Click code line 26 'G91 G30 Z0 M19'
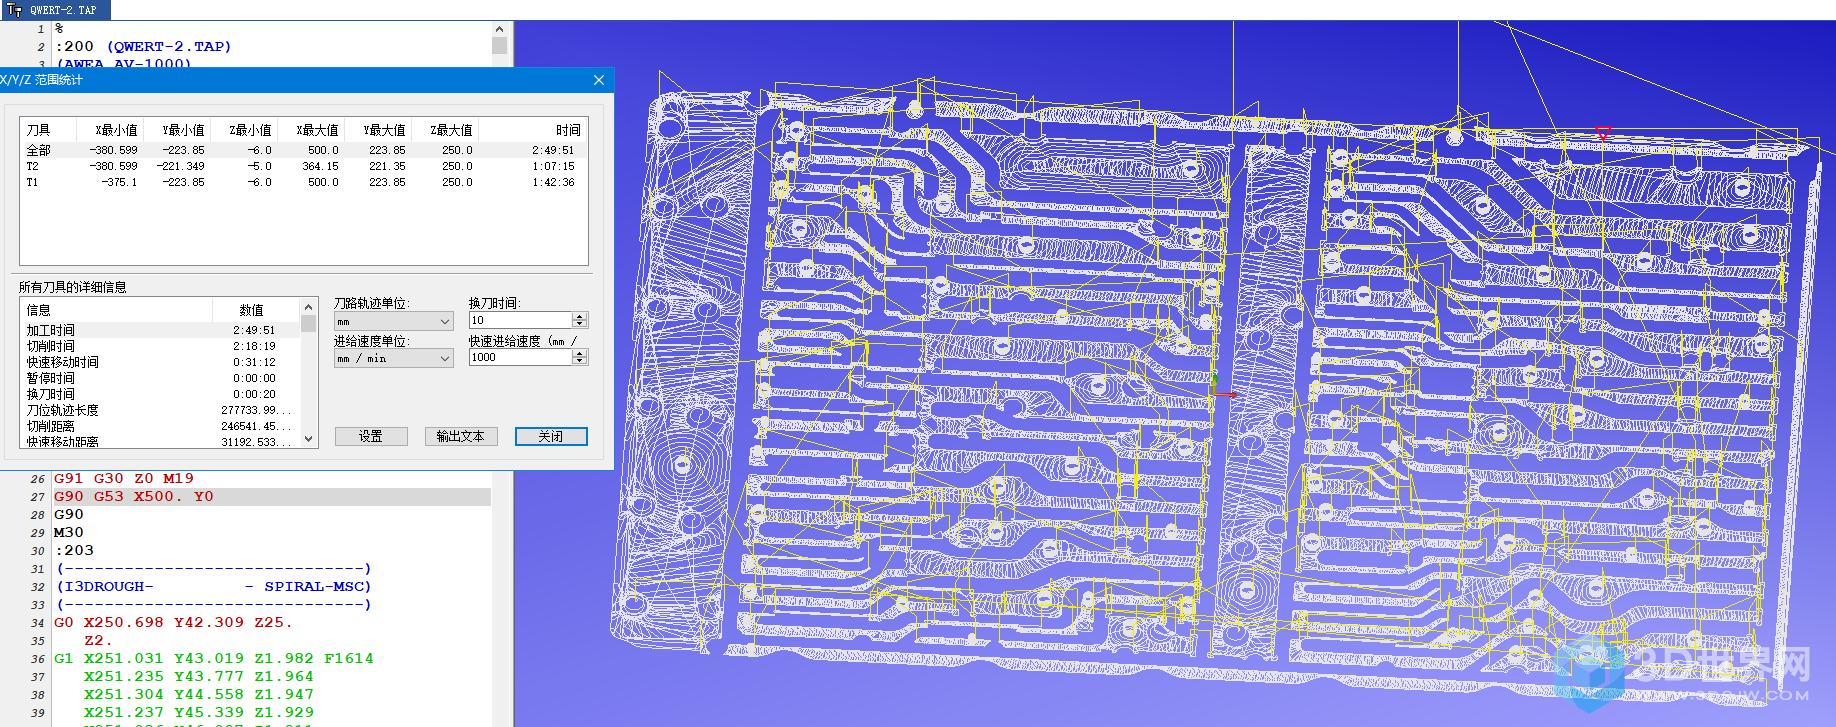 [x=124, y=479]
